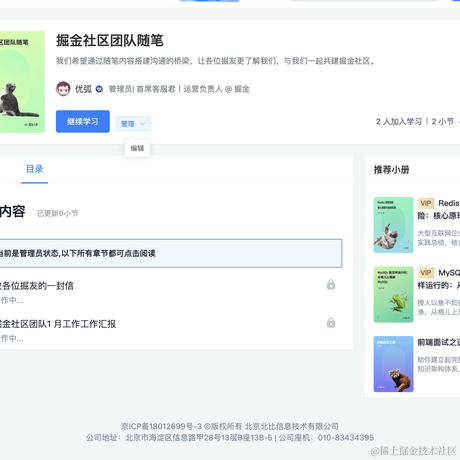Click the admin status notice banner
460x460 pixels.
coord(171,253)
